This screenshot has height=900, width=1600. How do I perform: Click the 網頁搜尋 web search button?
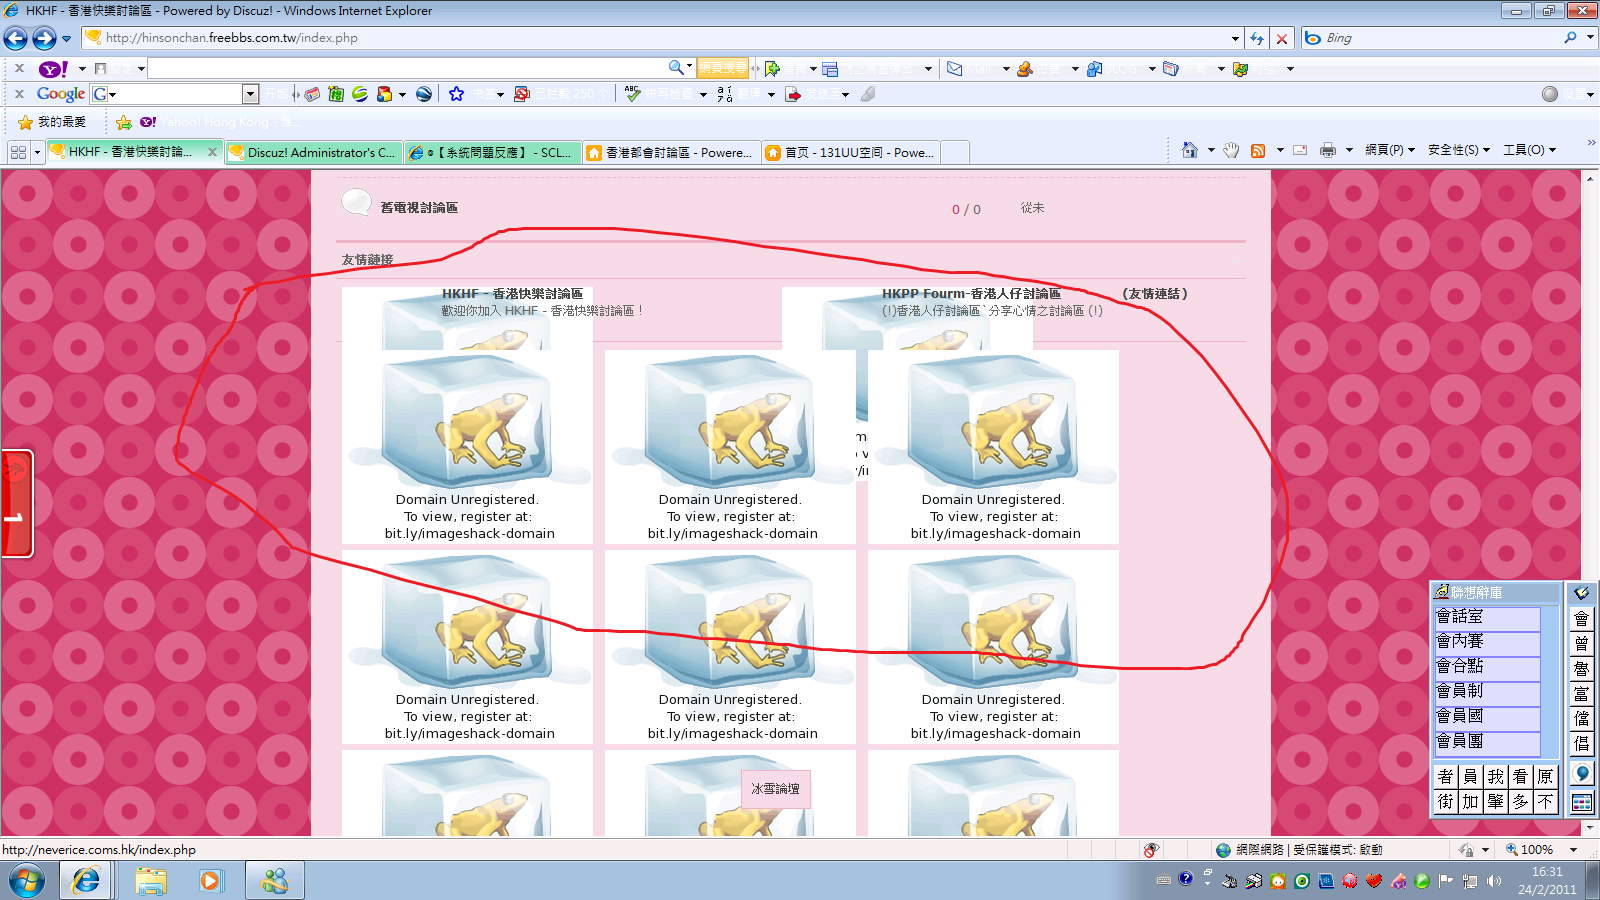[x=722, y=68]
